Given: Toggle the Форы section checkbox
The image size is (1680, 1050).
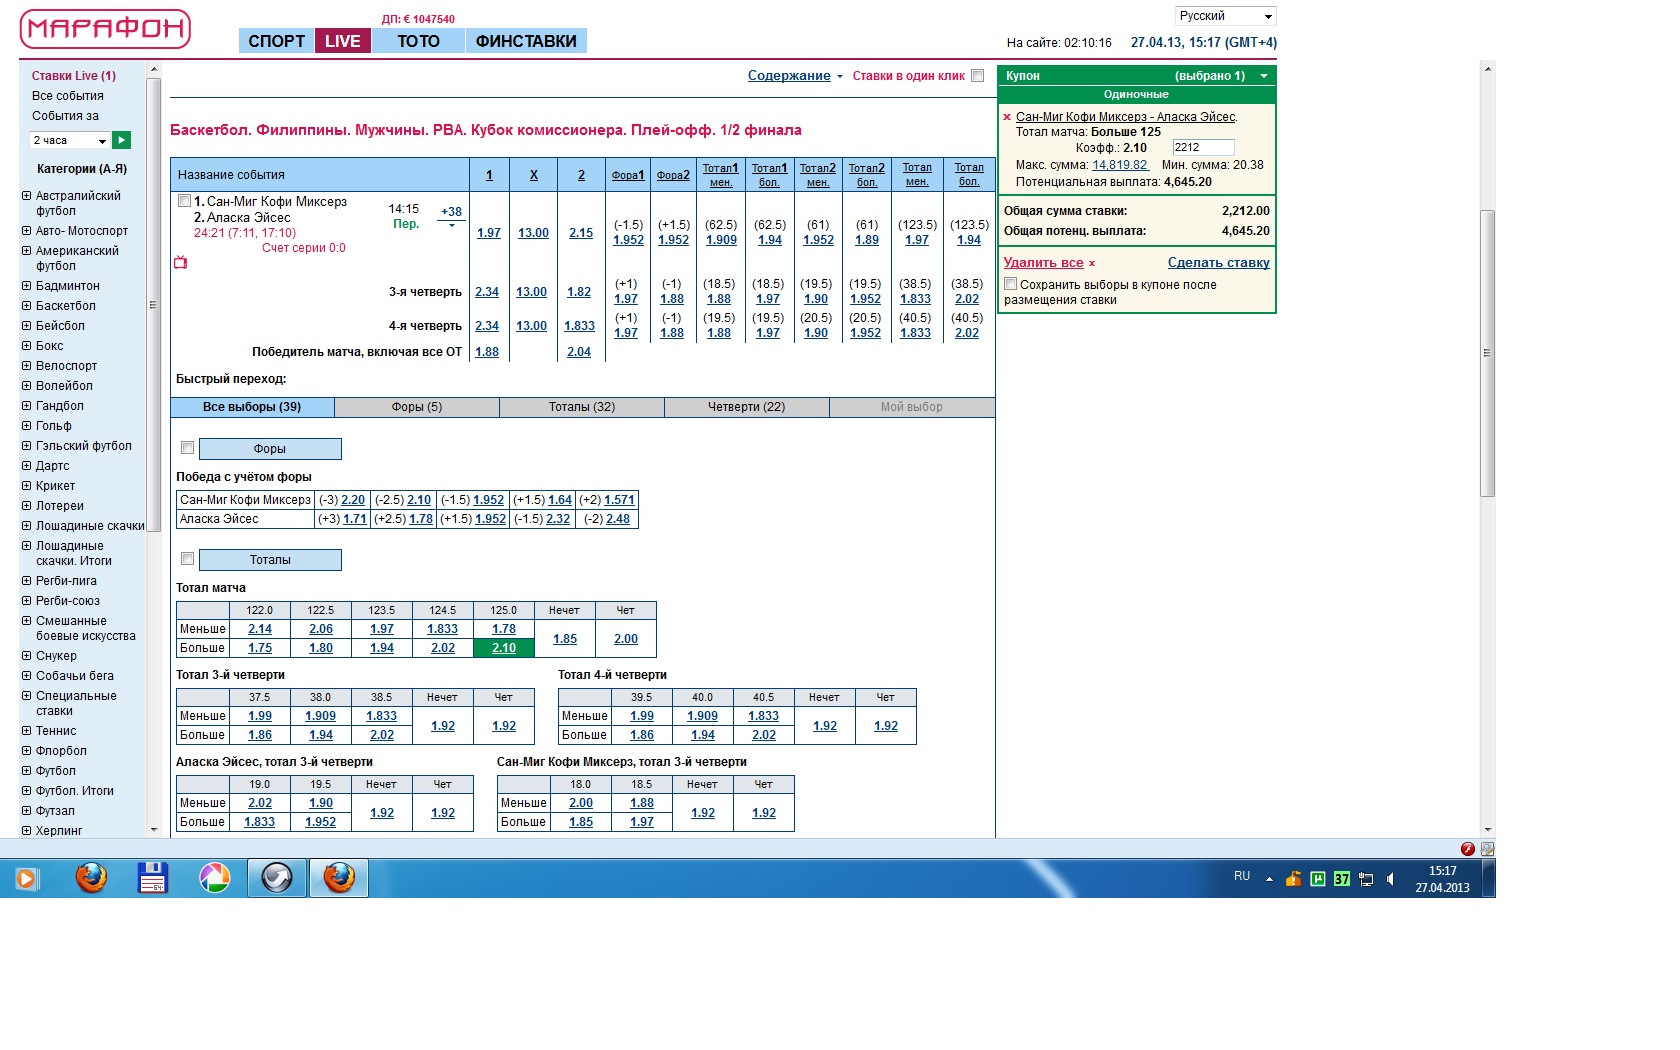Looking at the screenshot, I should (x=187, y=448).
